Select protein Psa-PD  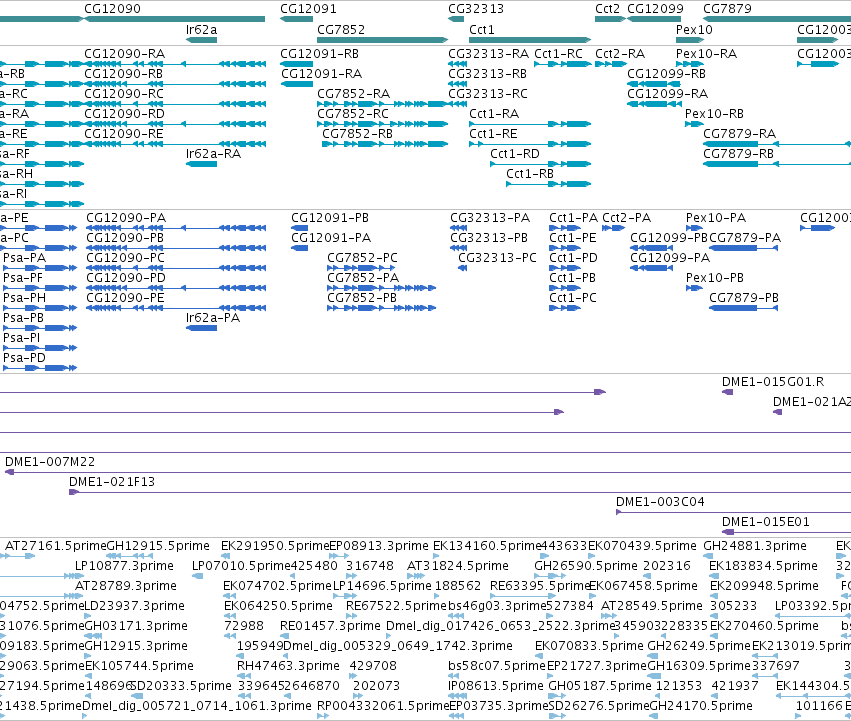coord(40,368)
